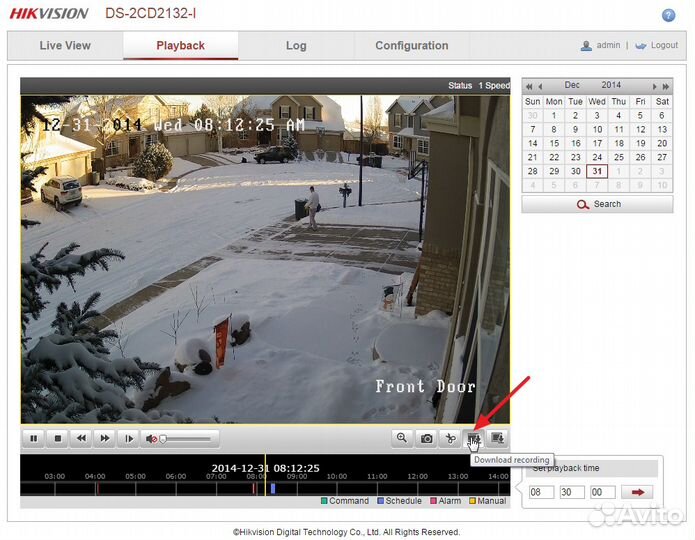This screenshot has width=695, height=540.
Task: Pause the video playback
Action: pyautogui.click(x=34, y=438)
